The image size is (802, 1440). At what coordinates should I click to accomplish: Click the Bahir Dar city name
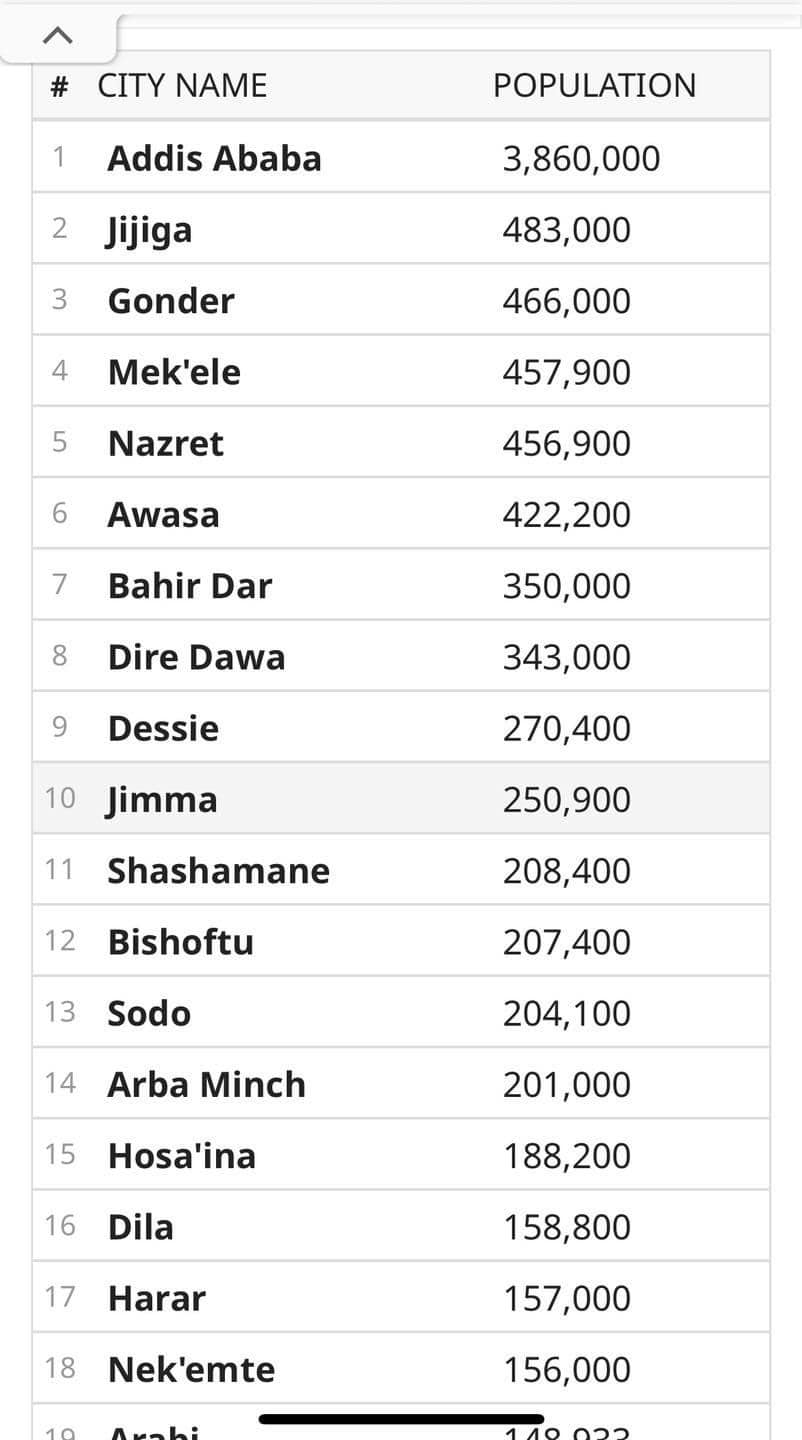pos(190,586)
